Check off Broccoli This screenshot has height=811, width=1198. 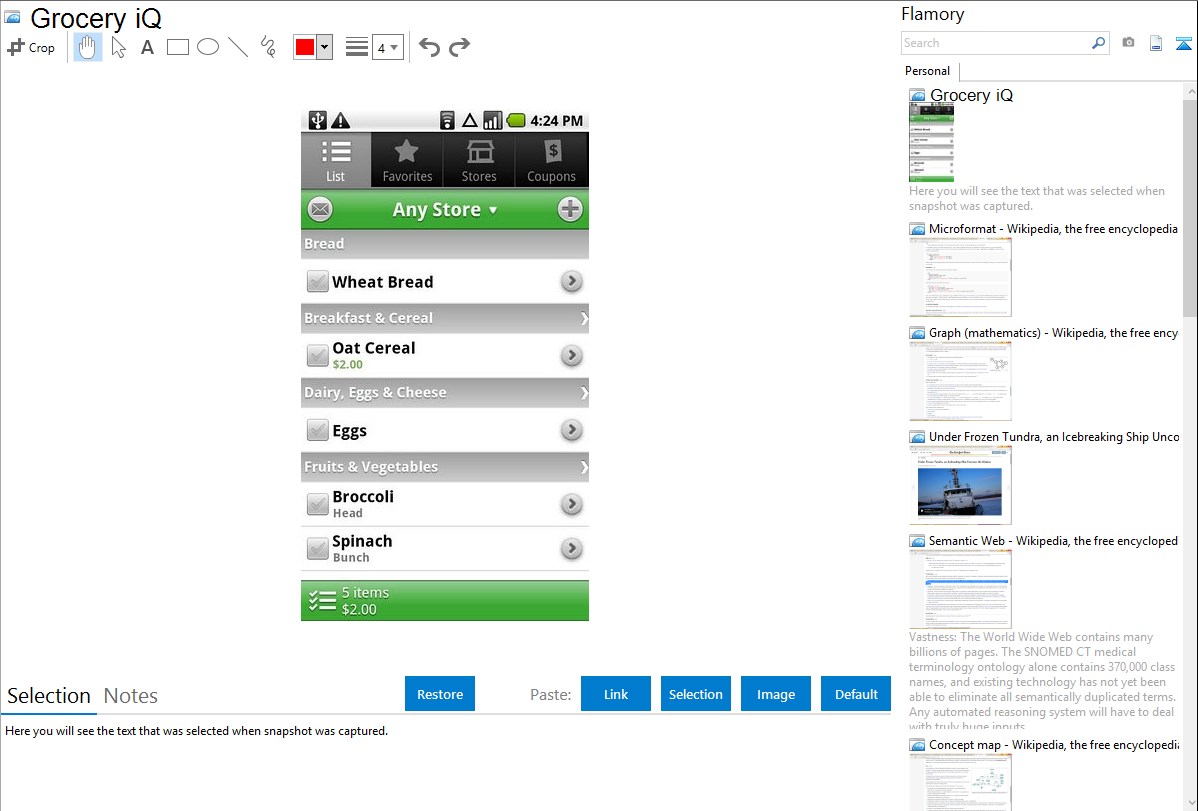[x=317, y=504]
